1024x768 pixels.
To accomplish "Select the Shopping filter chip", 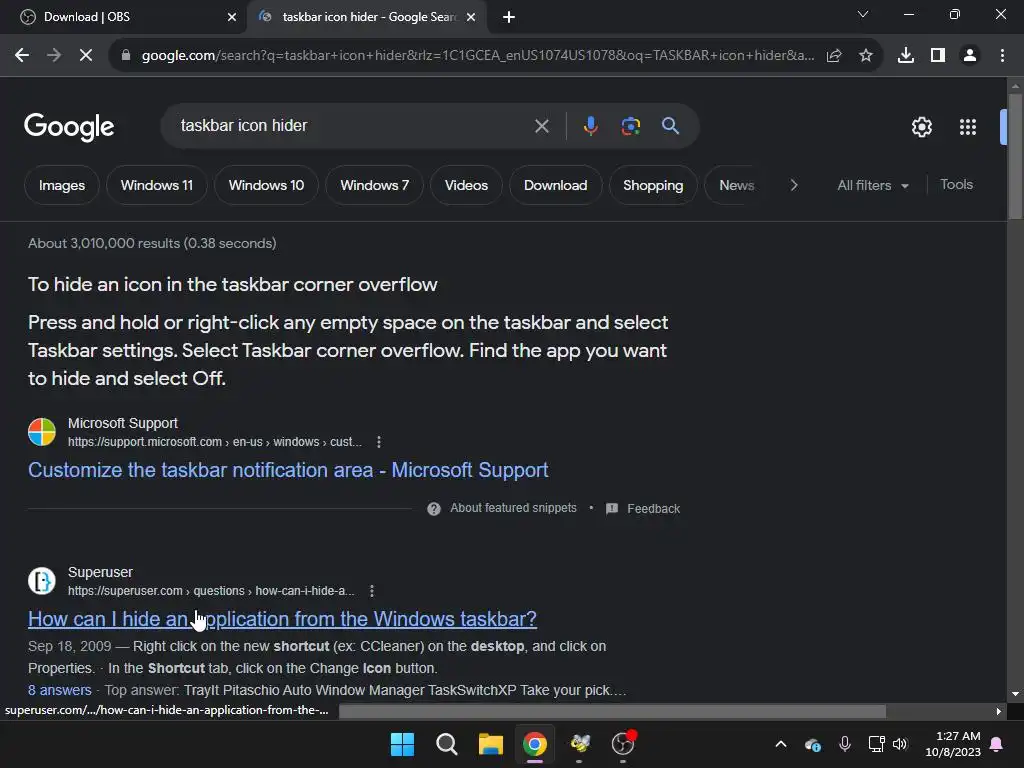I will [653, 185].
